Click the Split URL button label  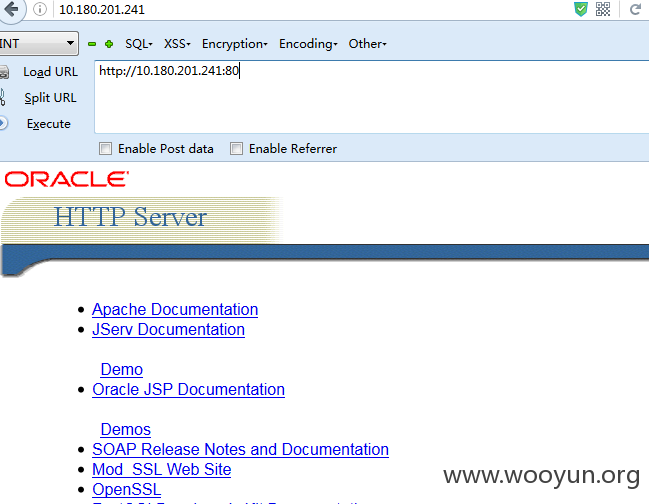point(50,98)
